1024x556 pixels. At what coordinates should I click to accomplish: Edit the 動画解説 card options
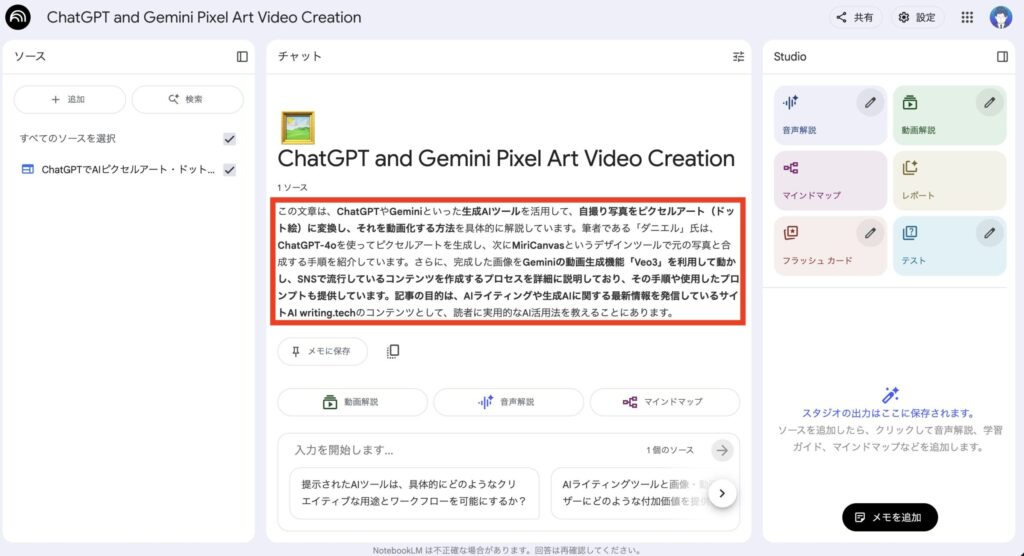tap(989, 102)
